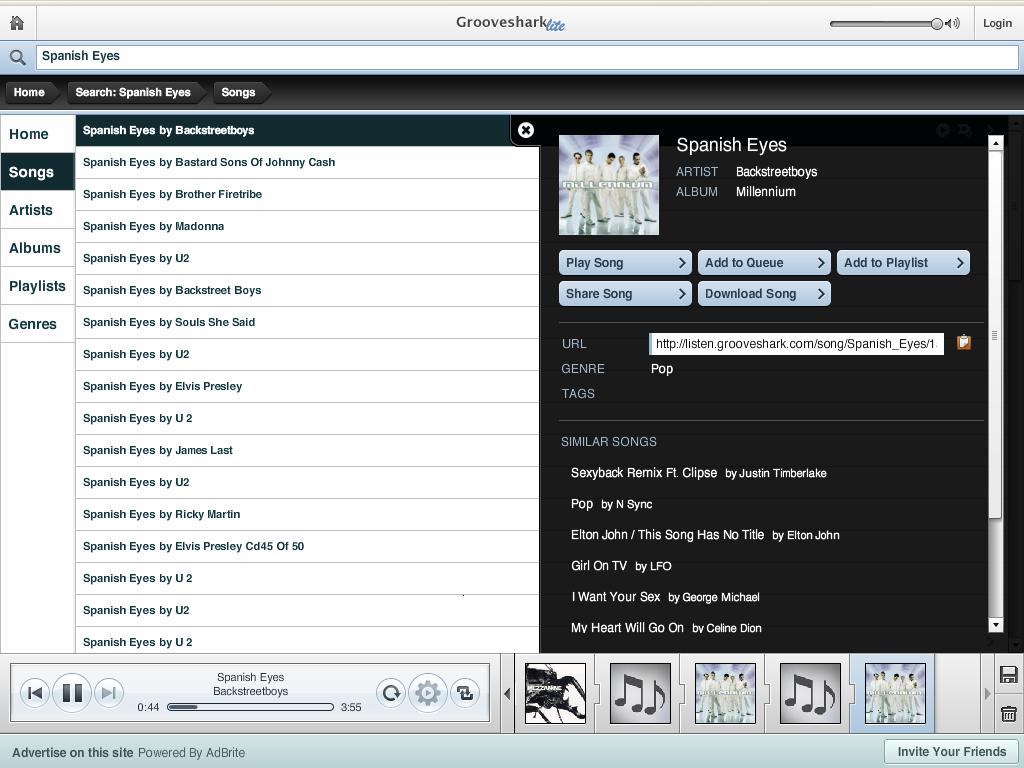This screenshot has width=1024, height=768.
Task: Open similar song Pop by N Sync
Action: [x=611, y=504]
